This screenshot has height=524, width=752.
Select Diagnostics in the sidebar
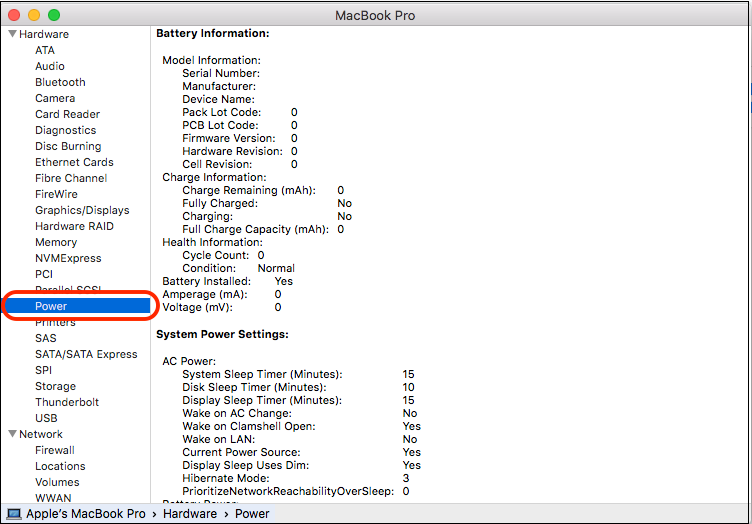(65, 130)
